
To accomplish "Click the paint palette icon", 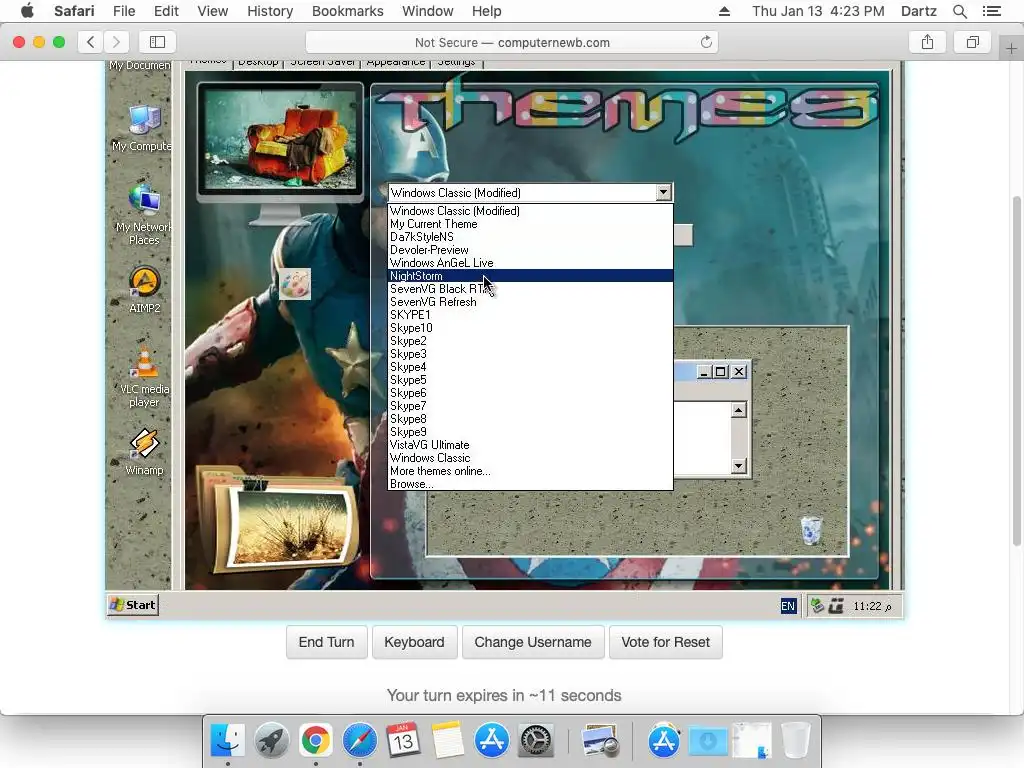I will pos(295,284).
